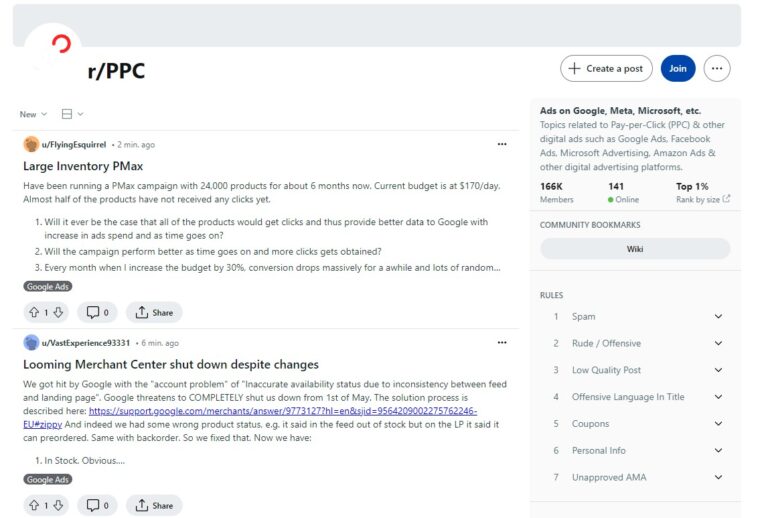Screen dimensions: 768x518
Task: Open the Wiki community bookmark
Action: (x=634, y=249)
